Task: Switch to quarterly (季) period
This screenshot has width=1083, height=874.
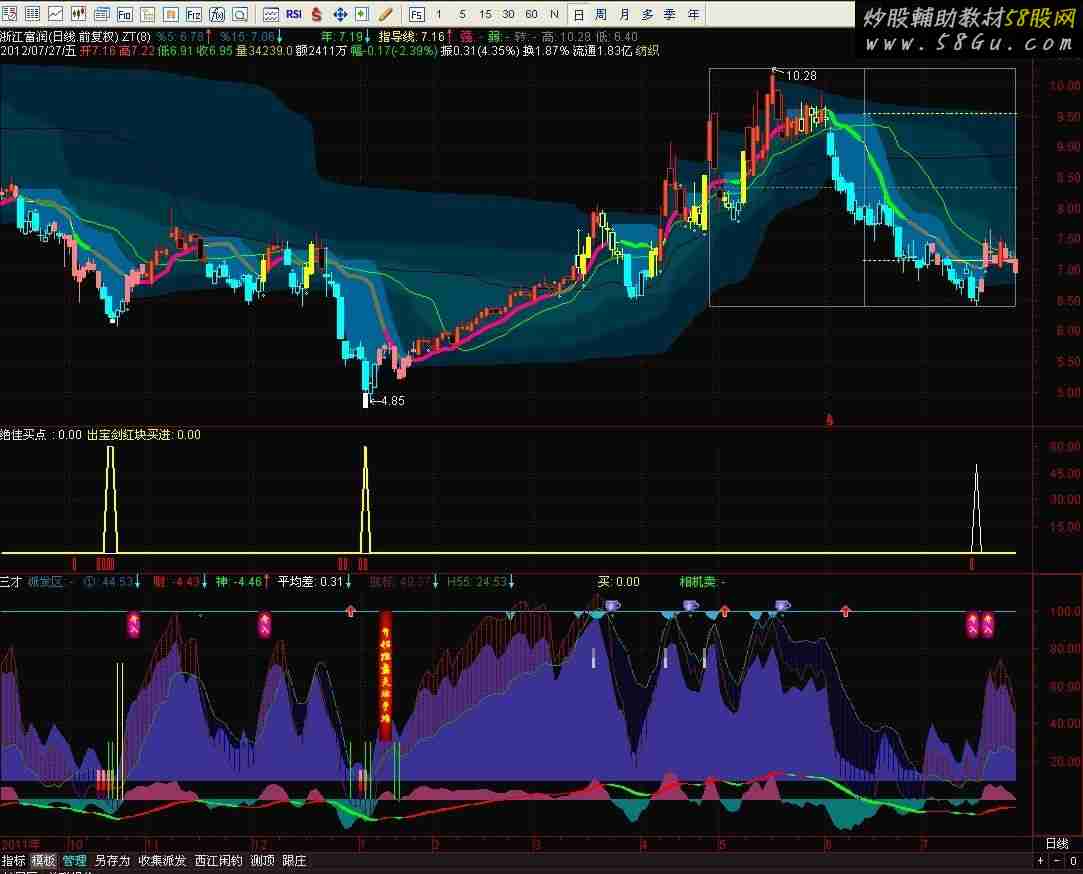Action: click(x=669, y=14)
